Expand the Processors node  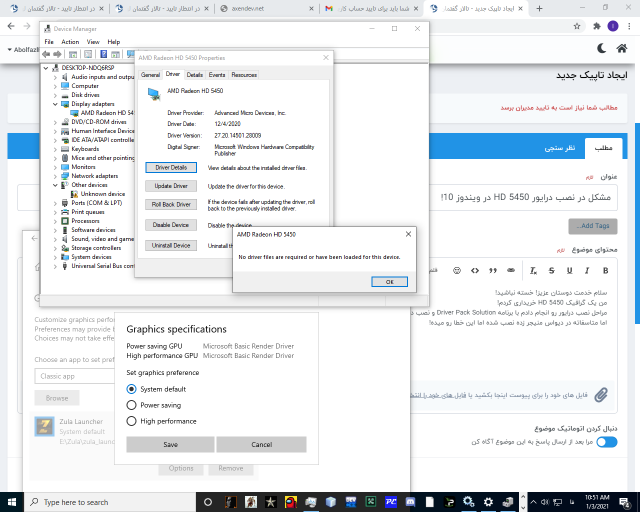tap(55, 221)
